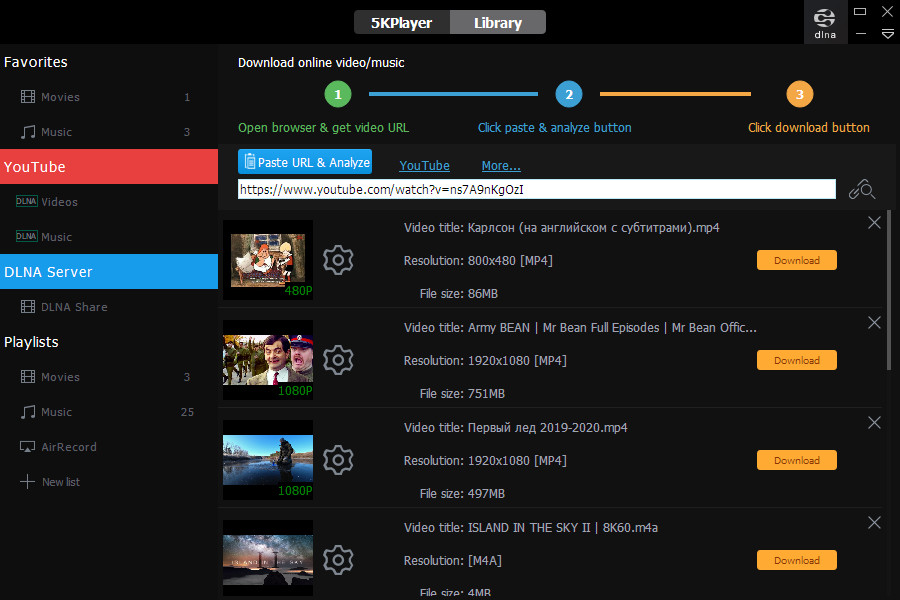Click the Playlists Music note icon
Viewport: 900px width, 600px height.
(x=28, y=412)
